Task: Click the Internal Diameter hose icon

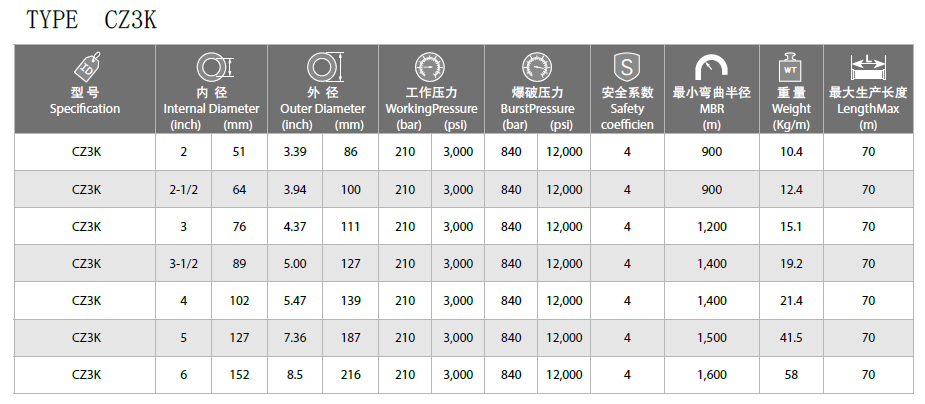Action: pyautogui.click(x=211, y=68)
